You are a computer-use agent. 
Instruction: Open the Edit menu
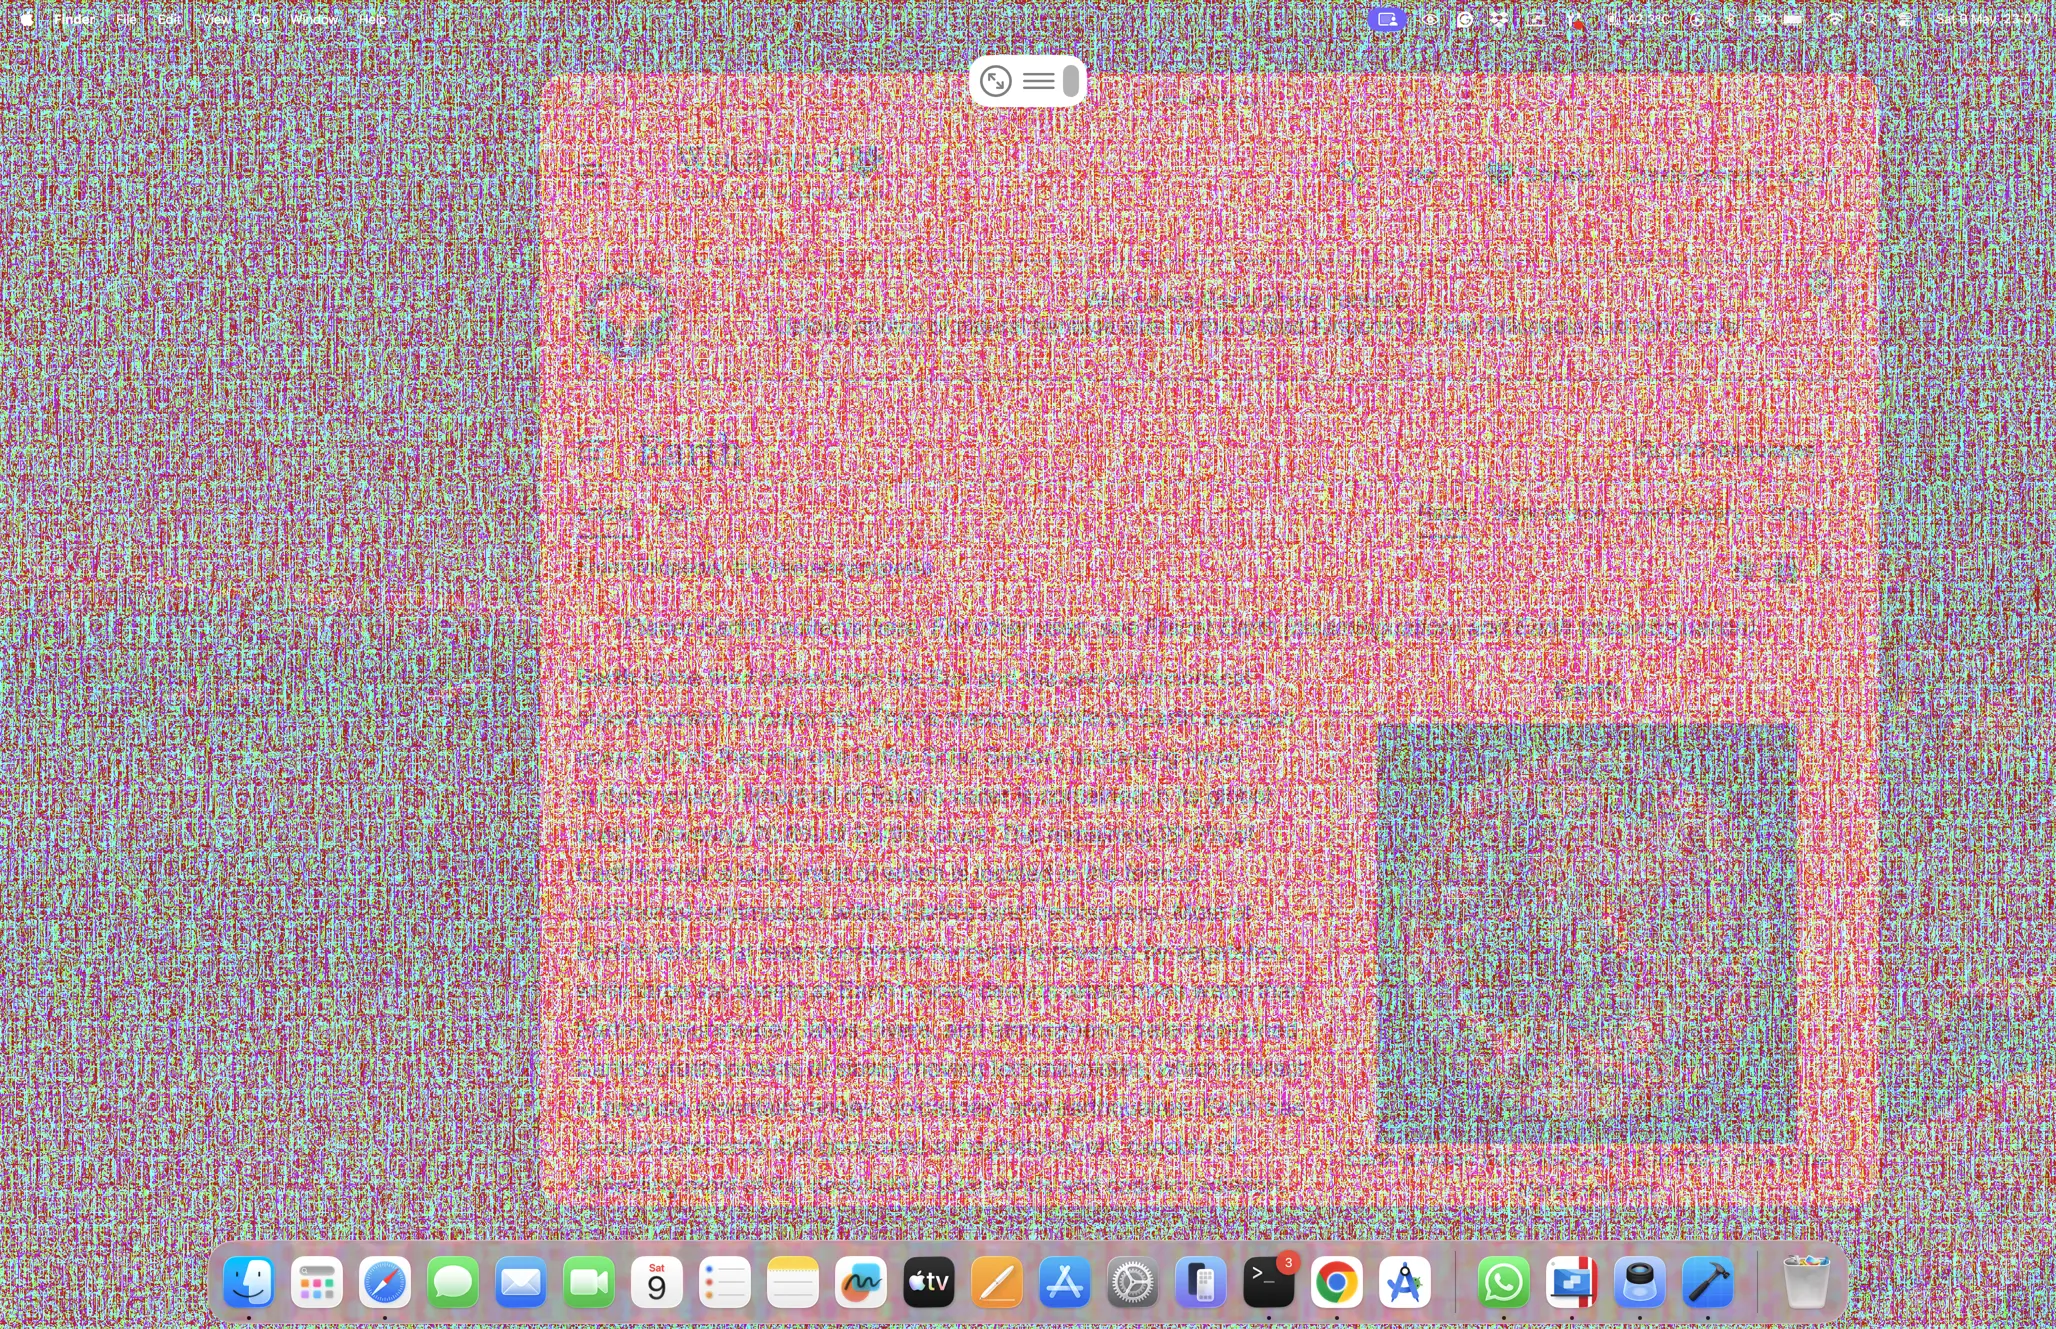[x=169, y=19]
